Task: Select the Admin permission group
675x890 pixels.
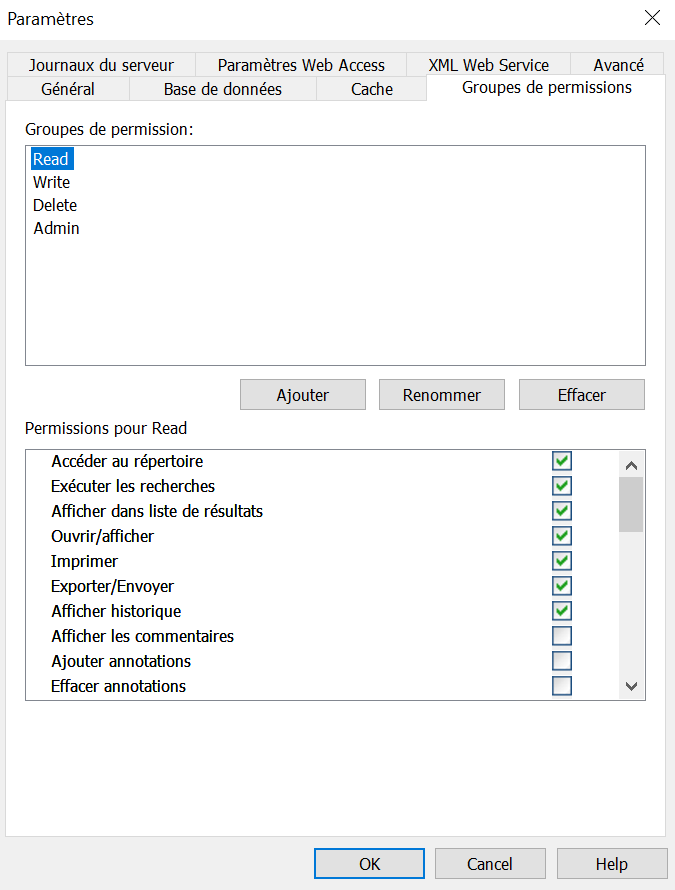Action: 56,228
